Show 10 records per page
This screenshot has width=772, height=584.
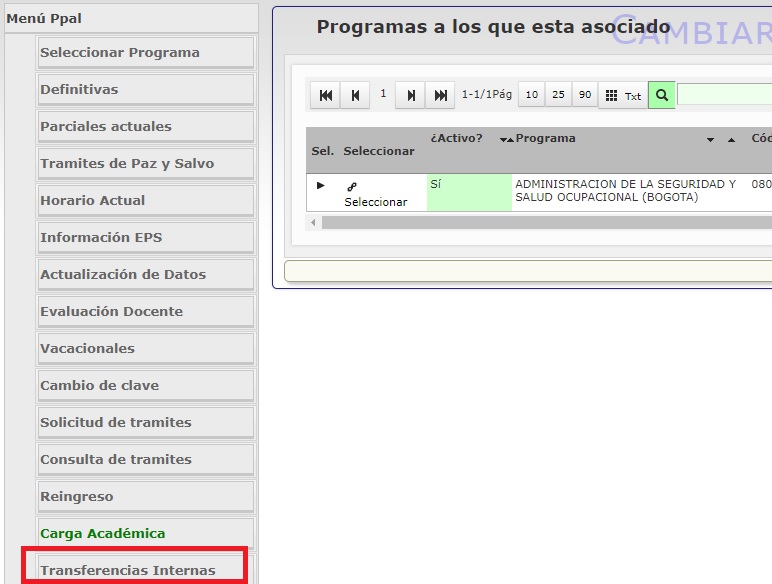tap(531, 96)
